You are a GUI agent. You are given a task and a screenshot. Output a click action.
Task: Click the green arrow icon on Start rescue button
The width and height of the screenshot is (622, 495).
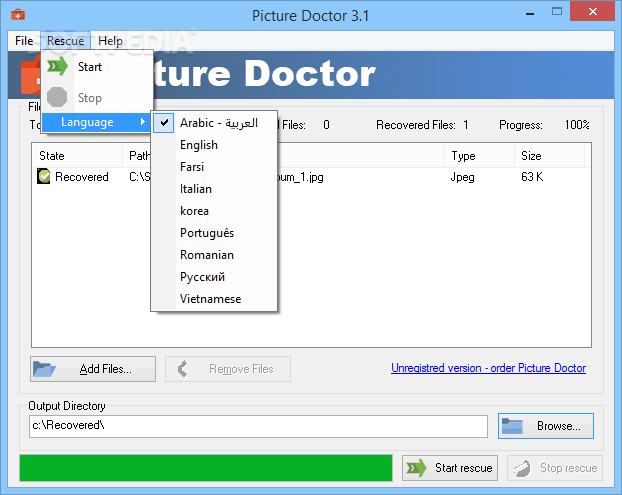coord(416,468)
